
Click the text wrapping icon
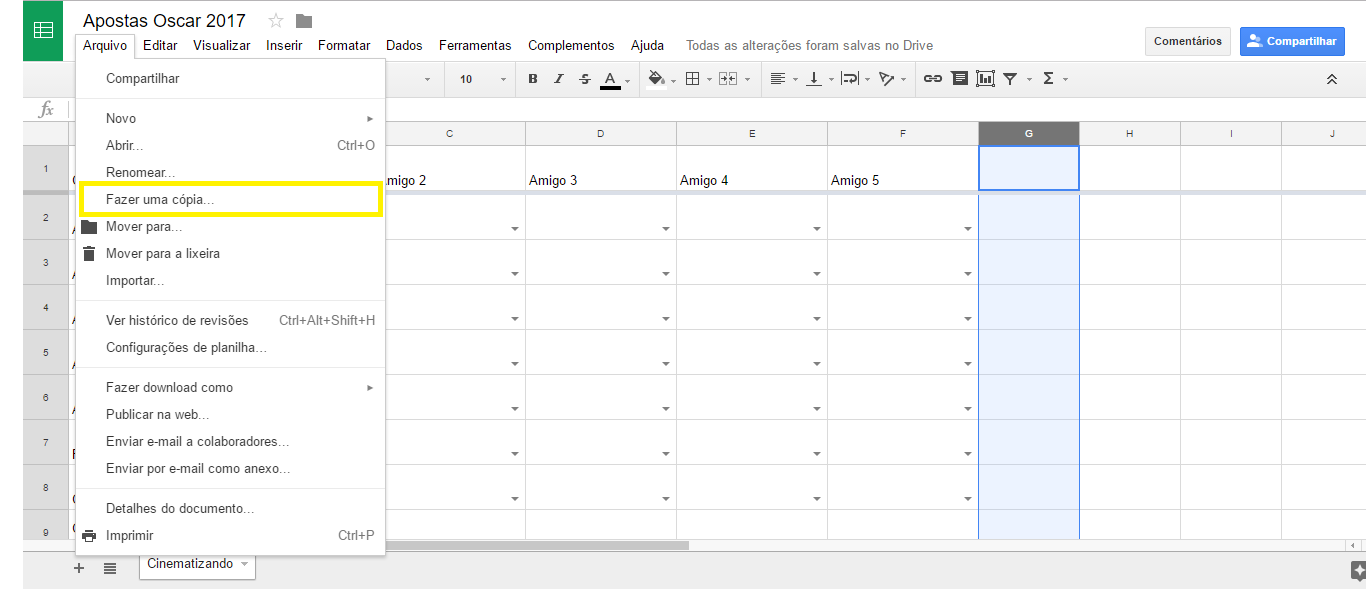[850, 79]
